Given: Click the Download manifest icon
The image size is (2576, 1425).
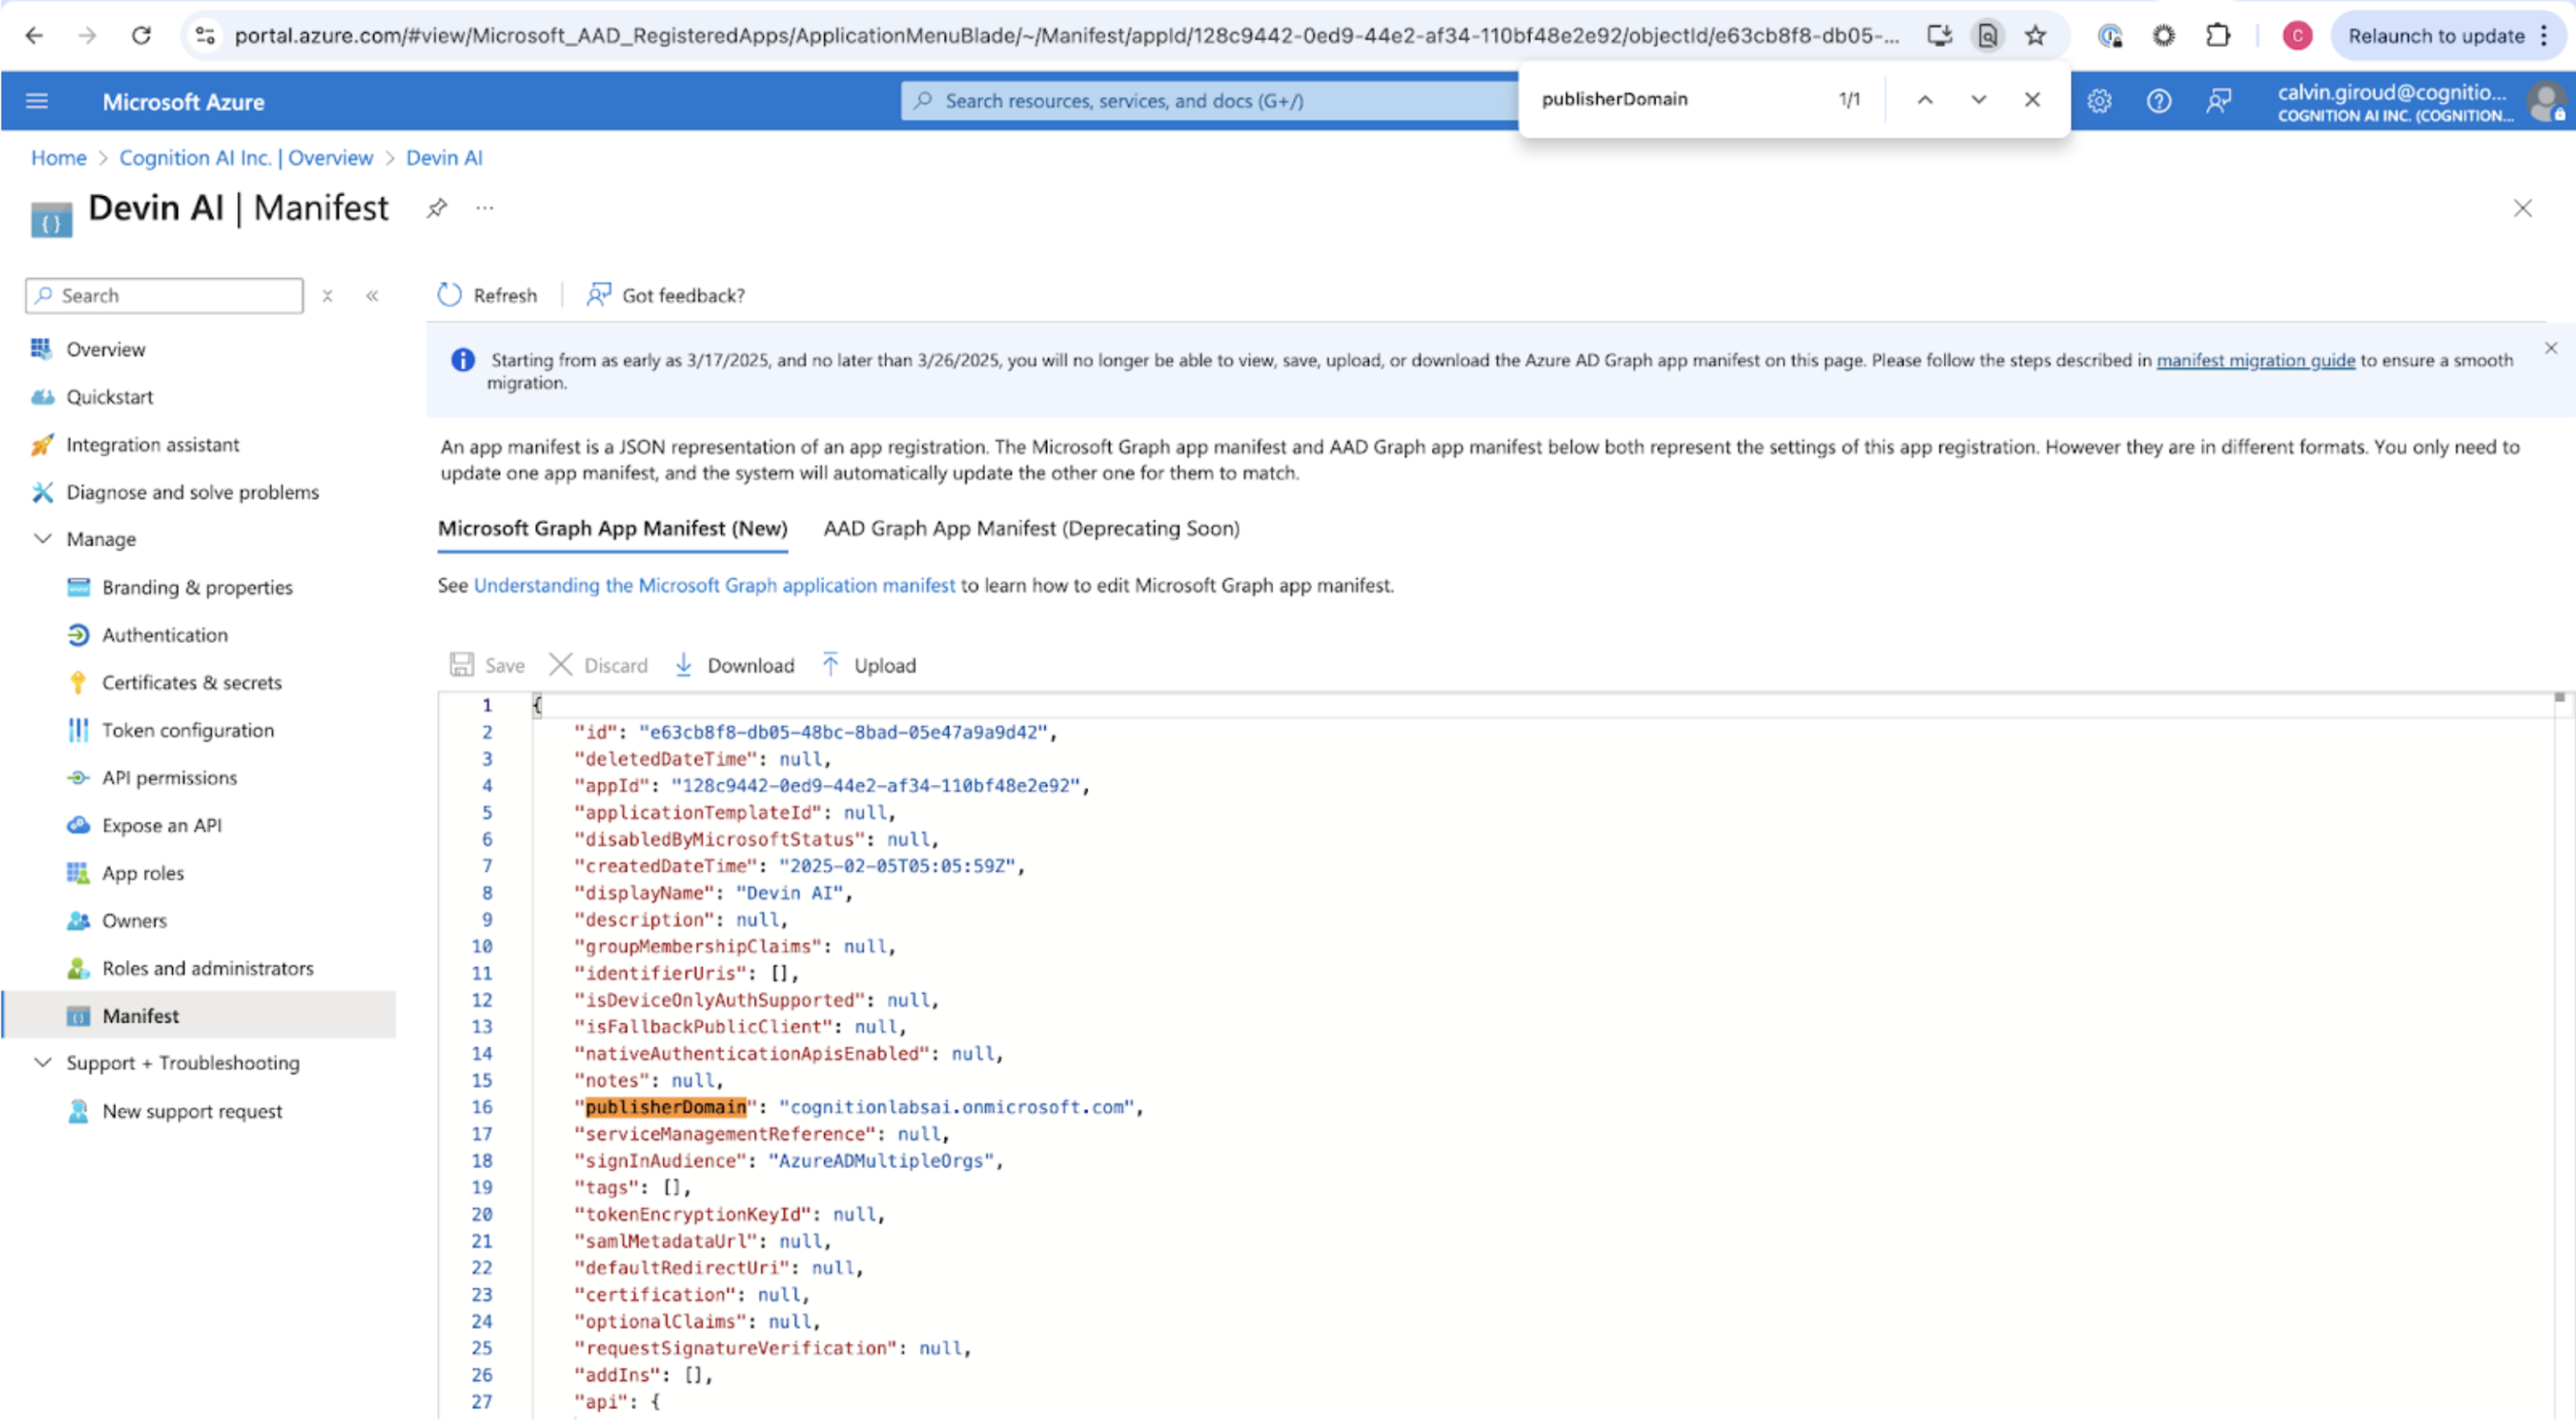Looking at the screenshot, I should pos(684,665).
